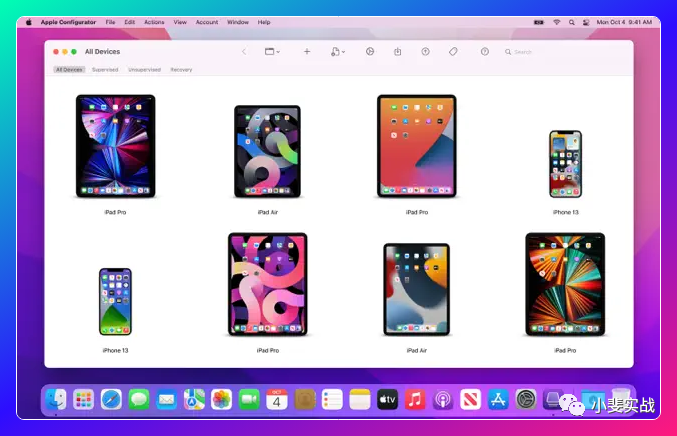Open Maps from the dock
This screenshot has height=436, width=677.
coord(194,399)
